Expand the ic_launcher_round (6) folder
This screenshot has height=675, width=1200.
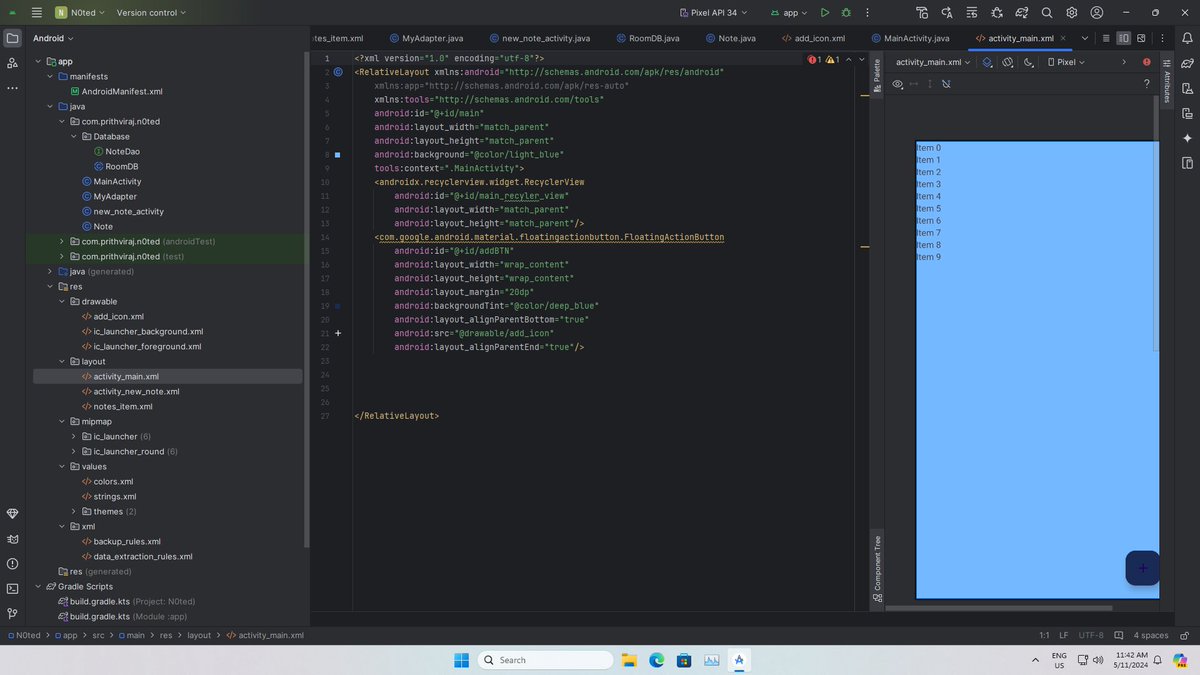pos(74,451)
